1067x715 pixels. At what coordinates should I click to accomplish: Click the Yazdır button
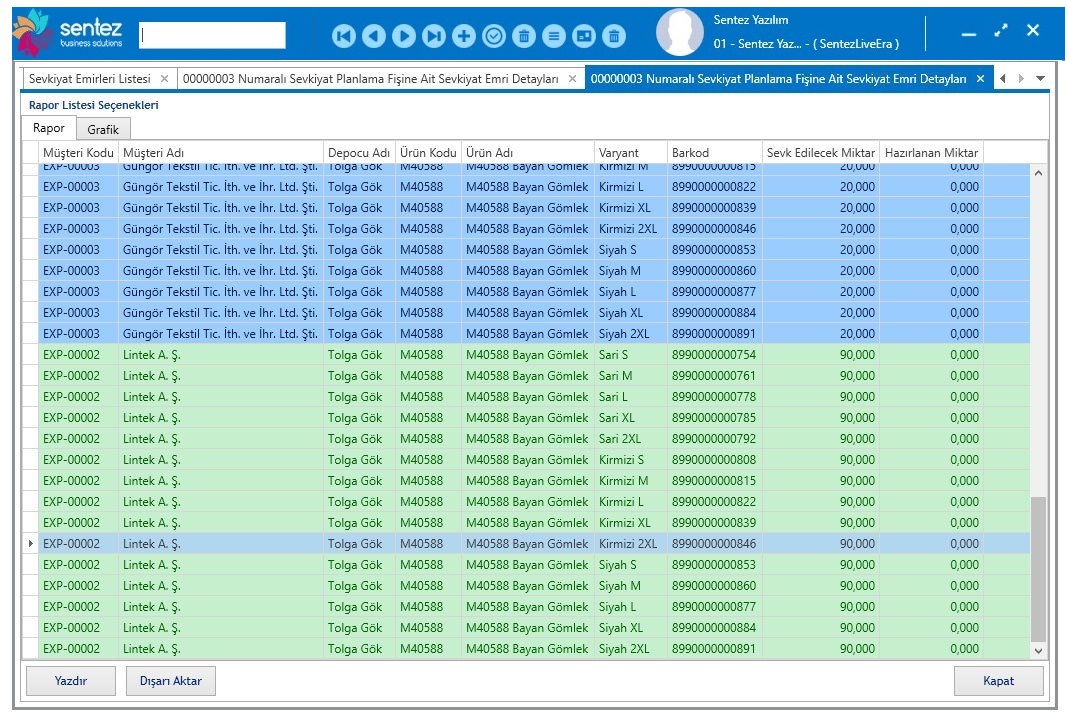[71, 680]
